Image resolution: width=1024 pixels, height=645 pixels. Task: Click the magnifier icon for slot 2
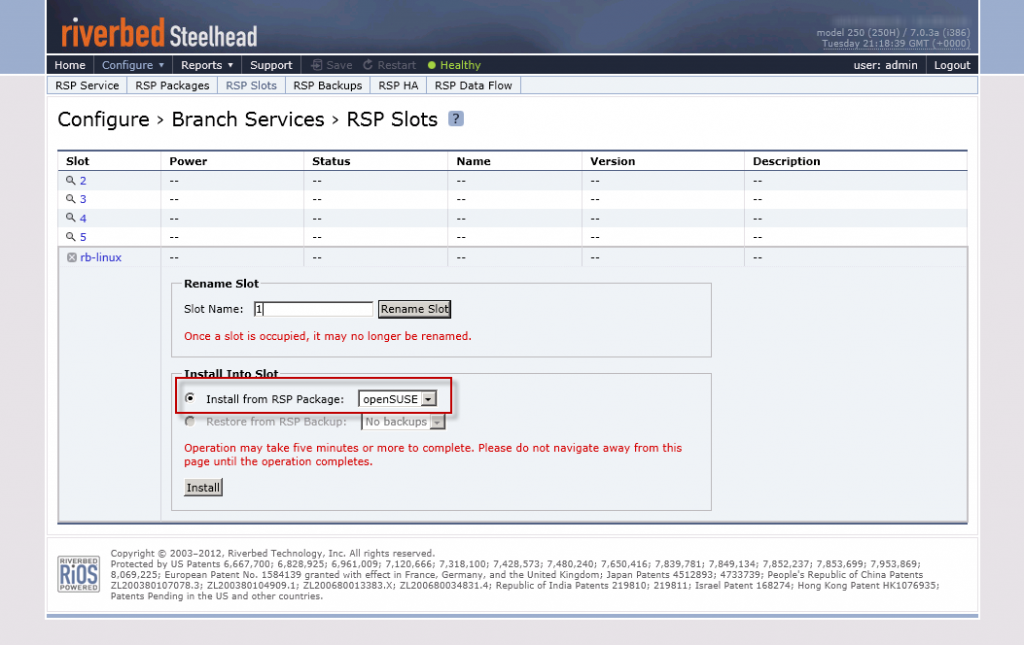(71, 180)
